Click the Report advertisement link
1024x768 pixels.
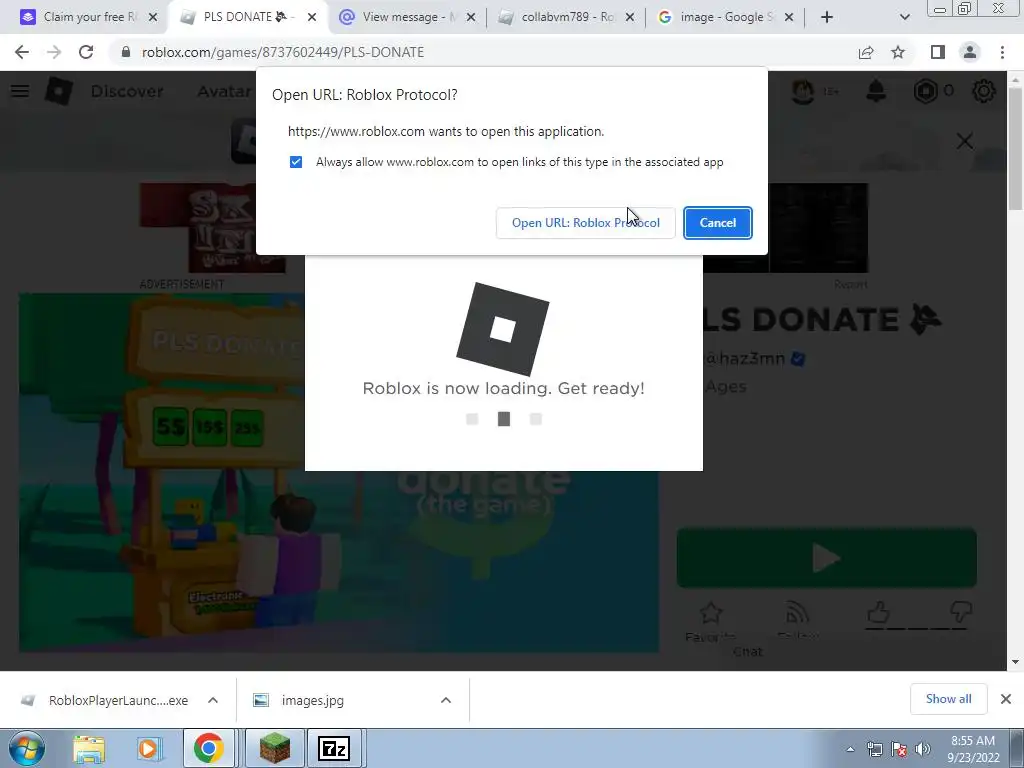tap(850, 284)
